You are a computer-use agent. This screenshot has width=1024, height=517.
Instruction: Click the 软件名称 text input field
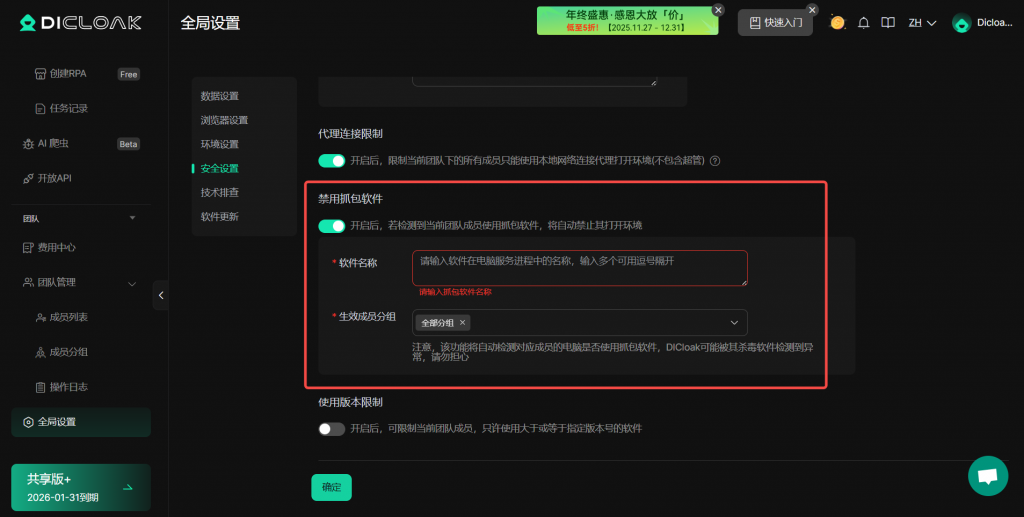579,267
